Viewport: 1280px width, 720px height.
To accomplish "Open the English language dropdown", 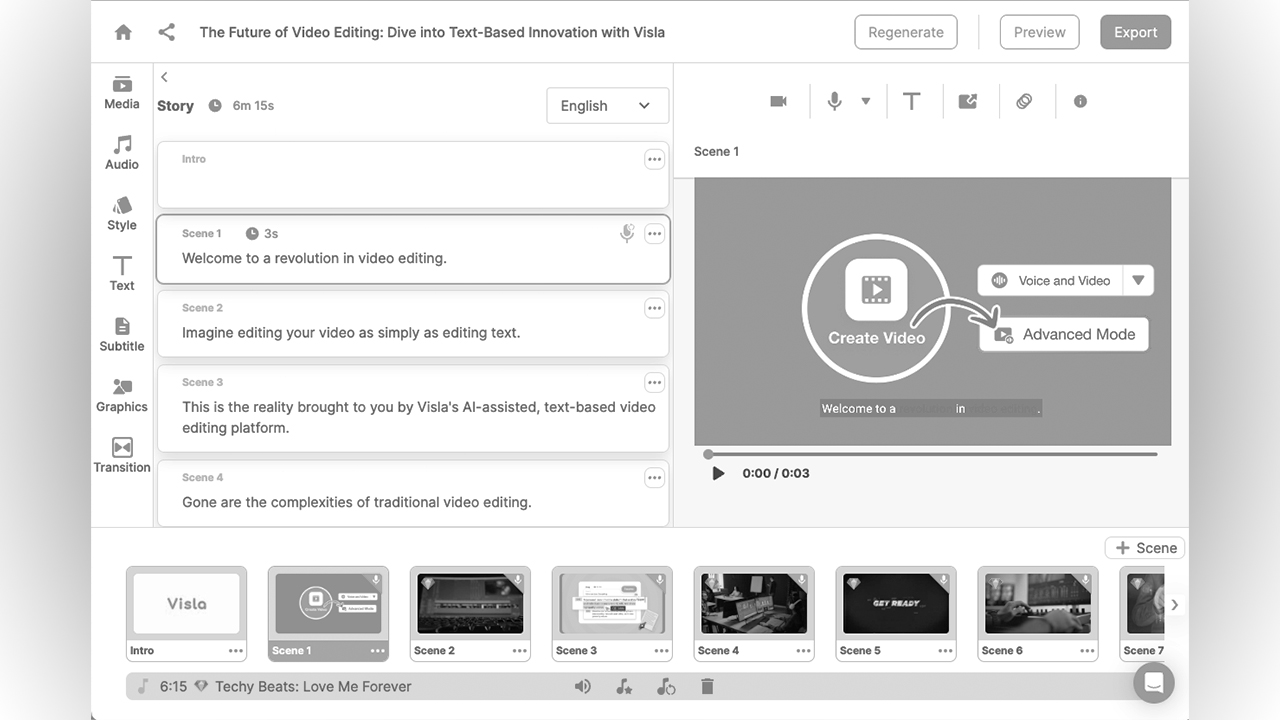I will click(x=607, y=105).
